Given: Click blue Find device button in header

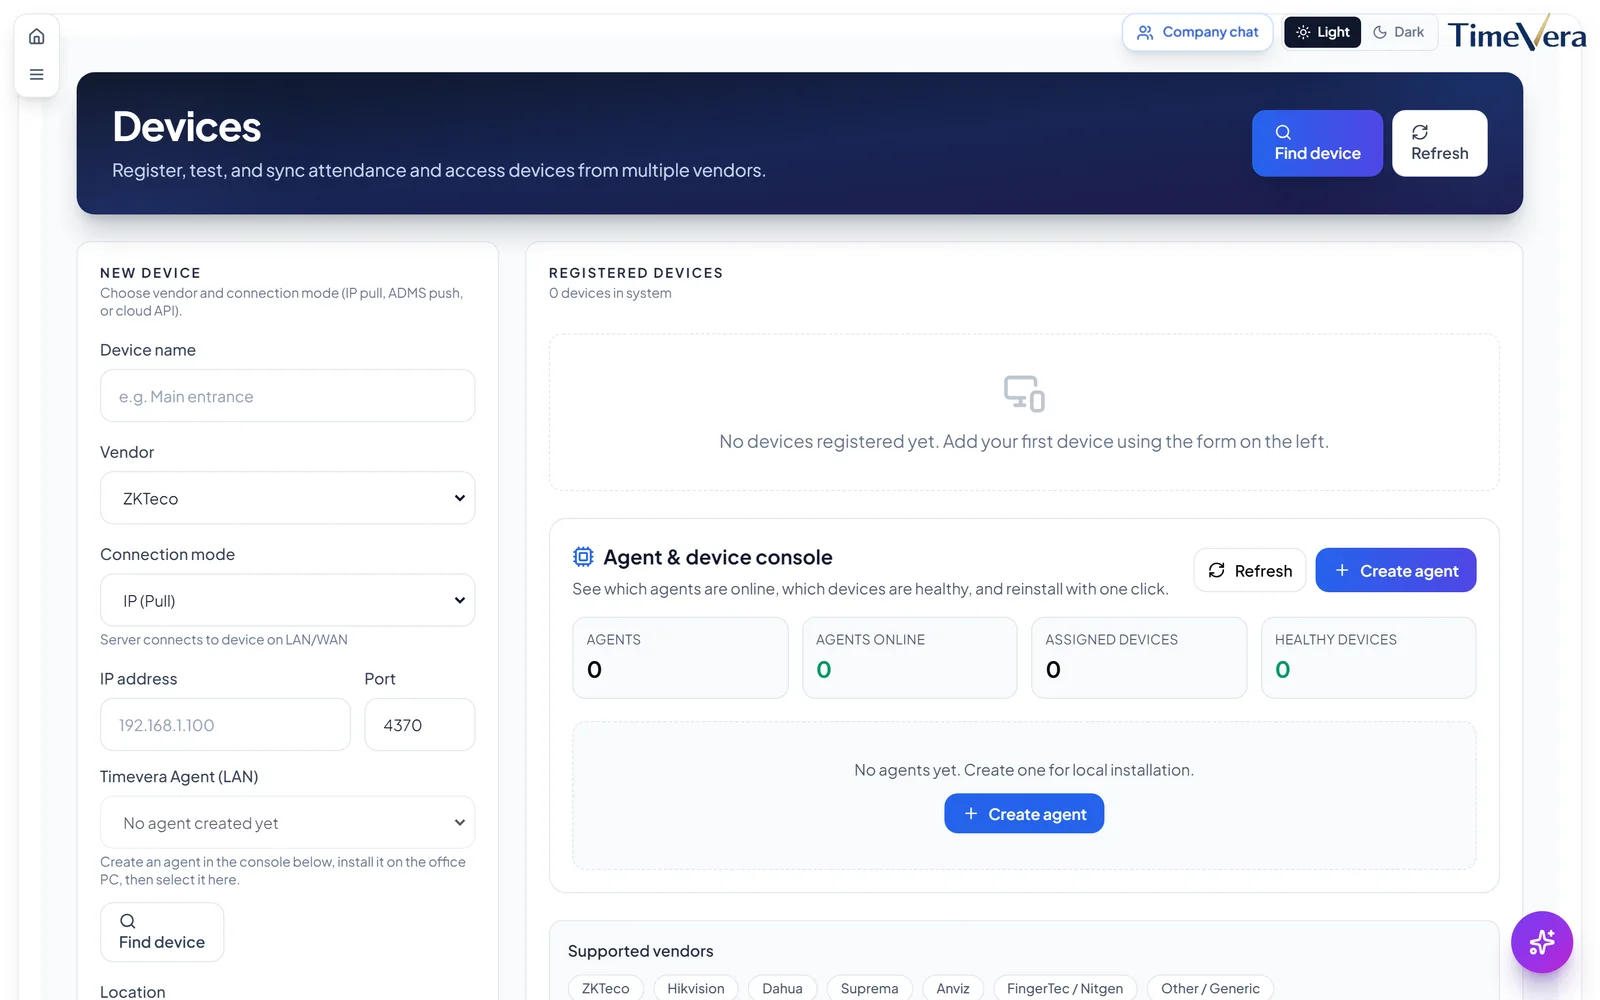Looking at the screenshot, I should [x=1317, y=143].
